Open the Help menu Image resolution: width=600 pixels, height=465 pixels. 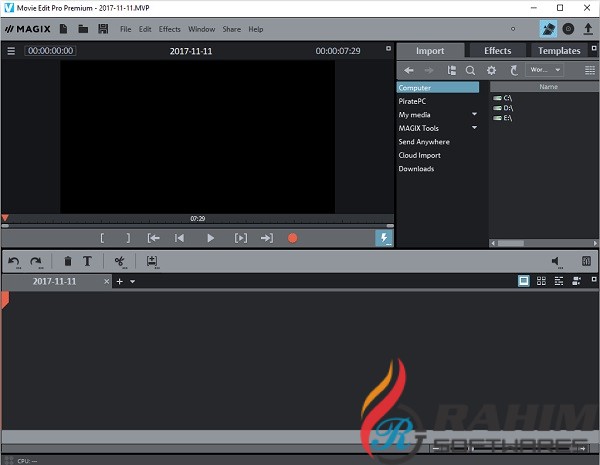tap(256, 29)
